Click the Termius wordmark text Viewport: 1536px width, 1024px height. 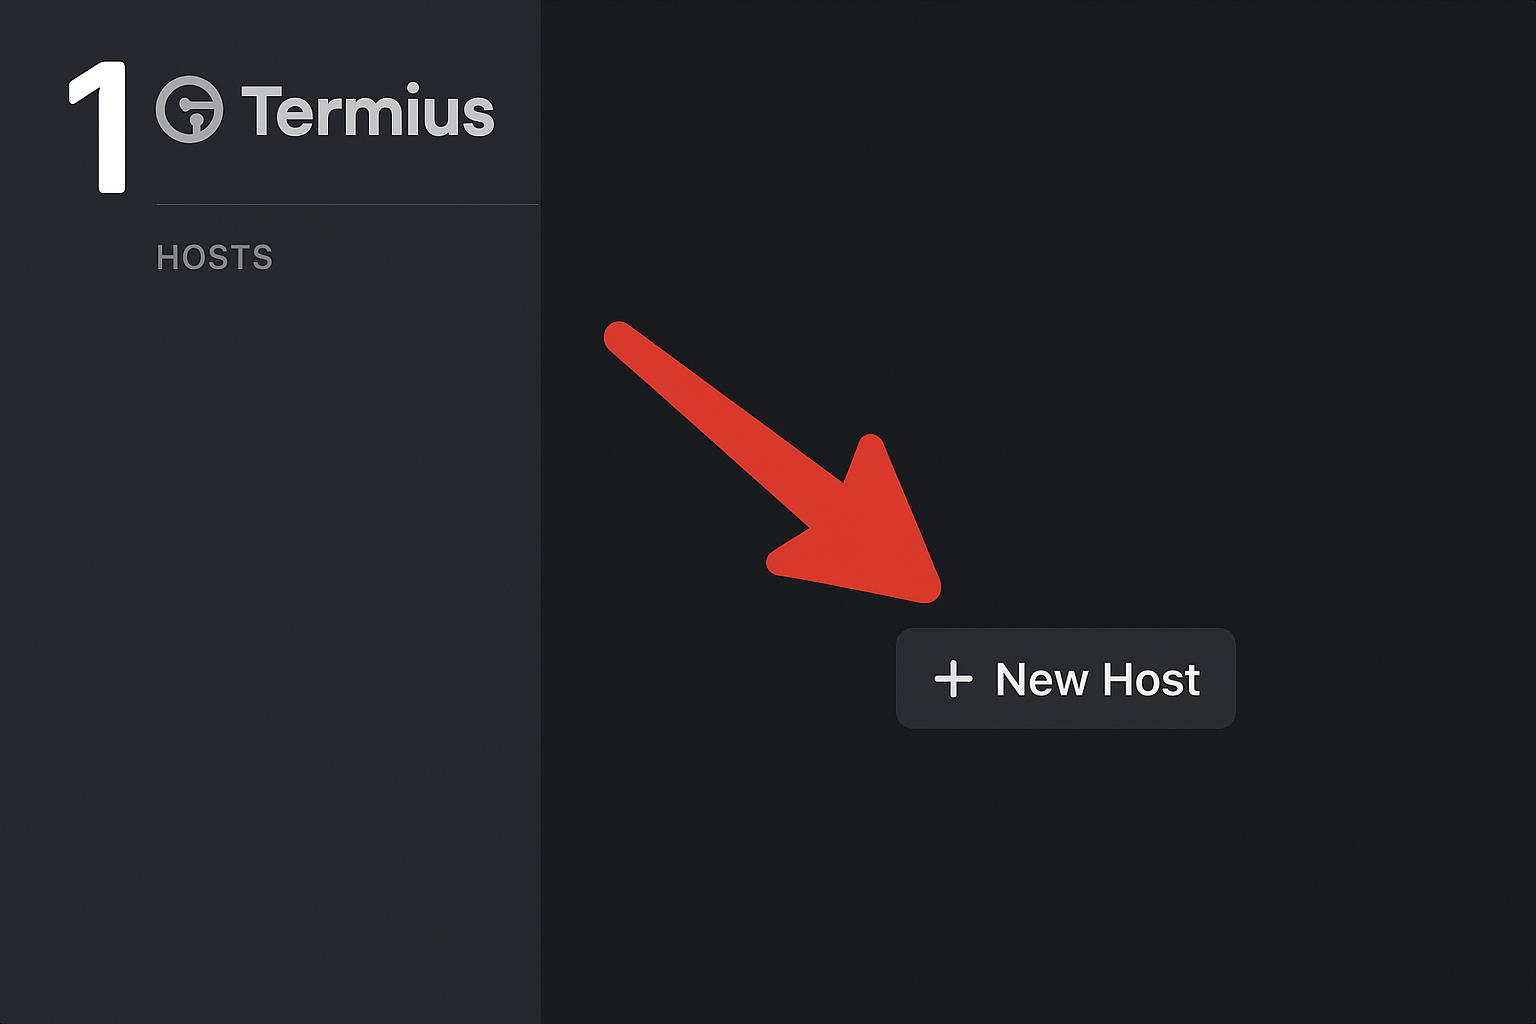point(368,110)
